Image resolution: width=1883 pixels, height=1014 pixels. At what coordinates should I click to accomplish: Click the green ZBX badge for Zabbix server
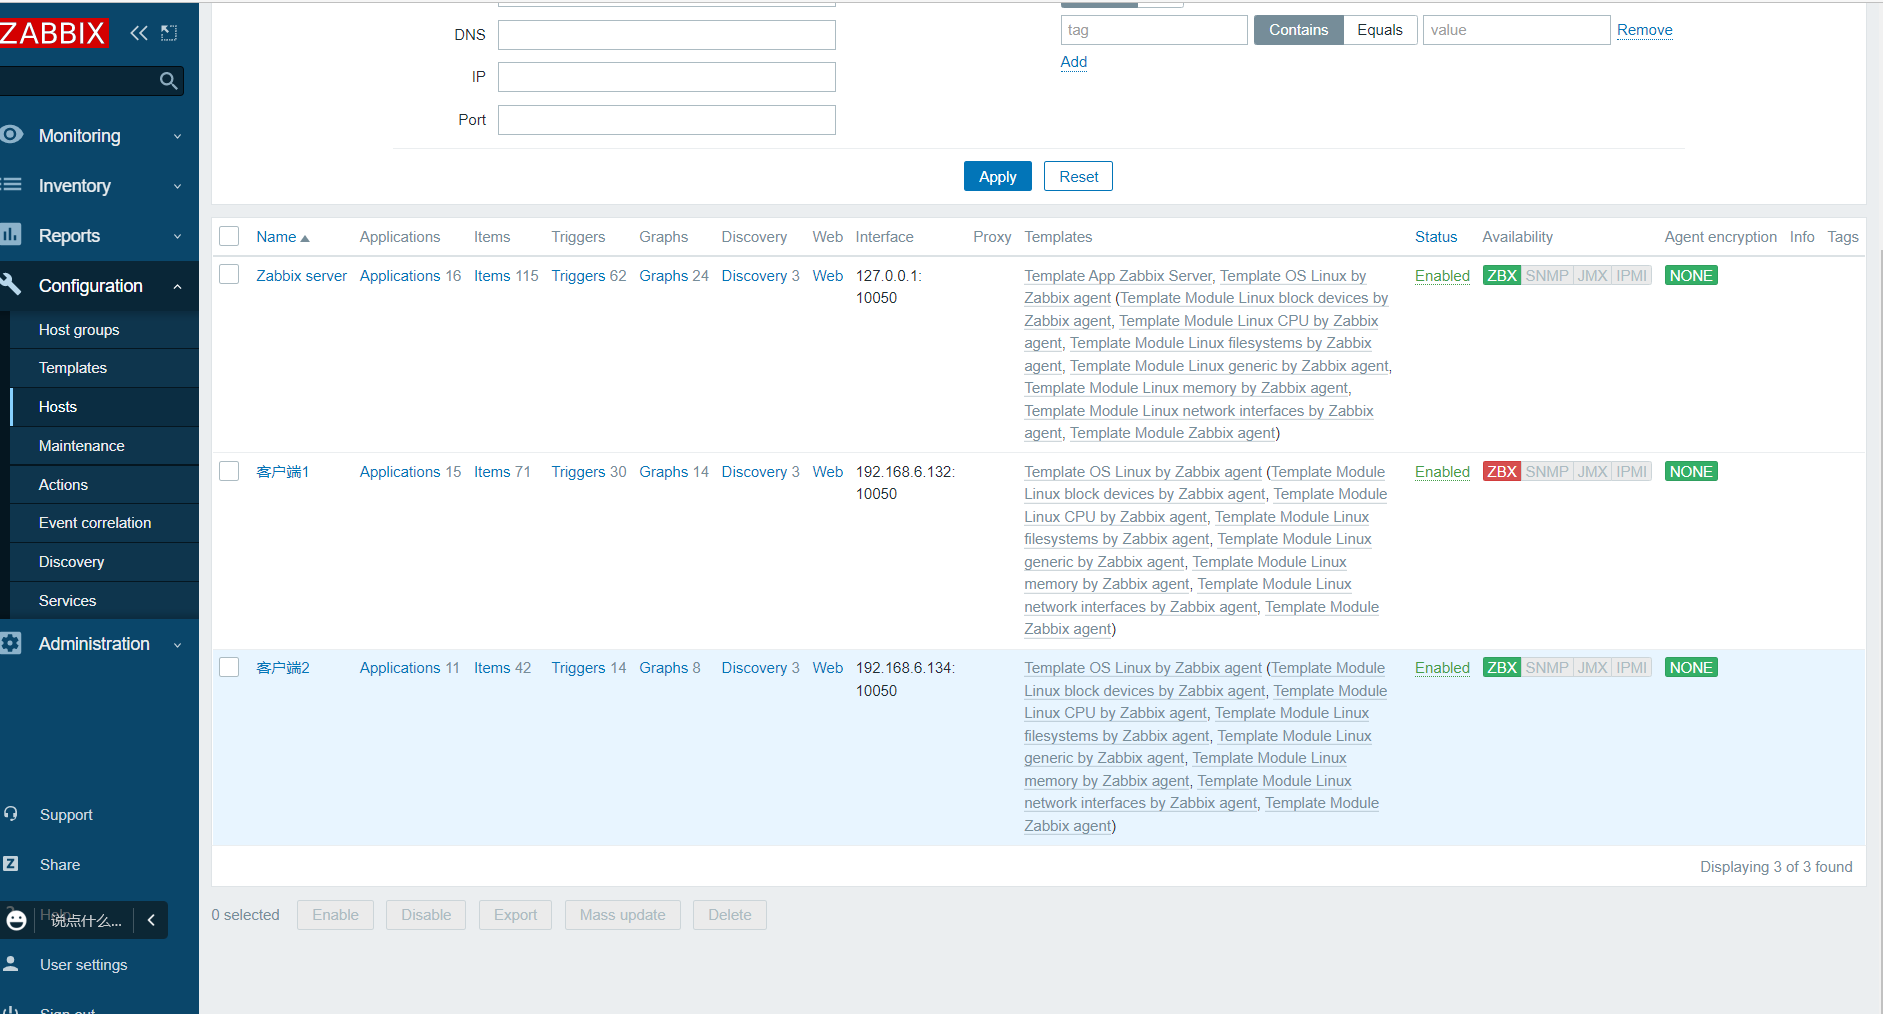1502,276
